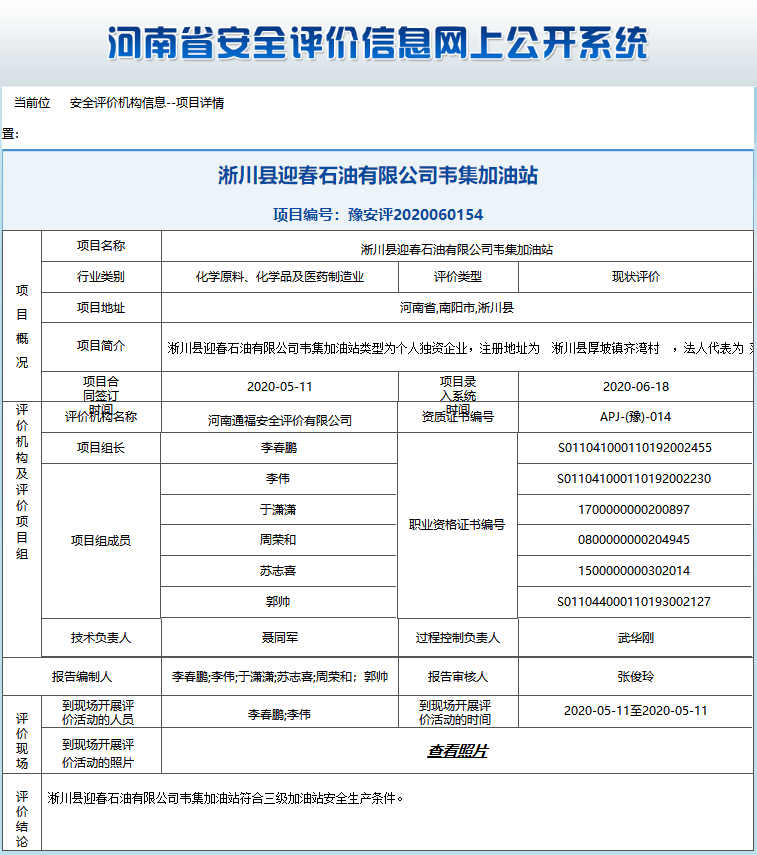
Task: Select team member 李伟
Action: pyautogui.click(x=278, y=479)
